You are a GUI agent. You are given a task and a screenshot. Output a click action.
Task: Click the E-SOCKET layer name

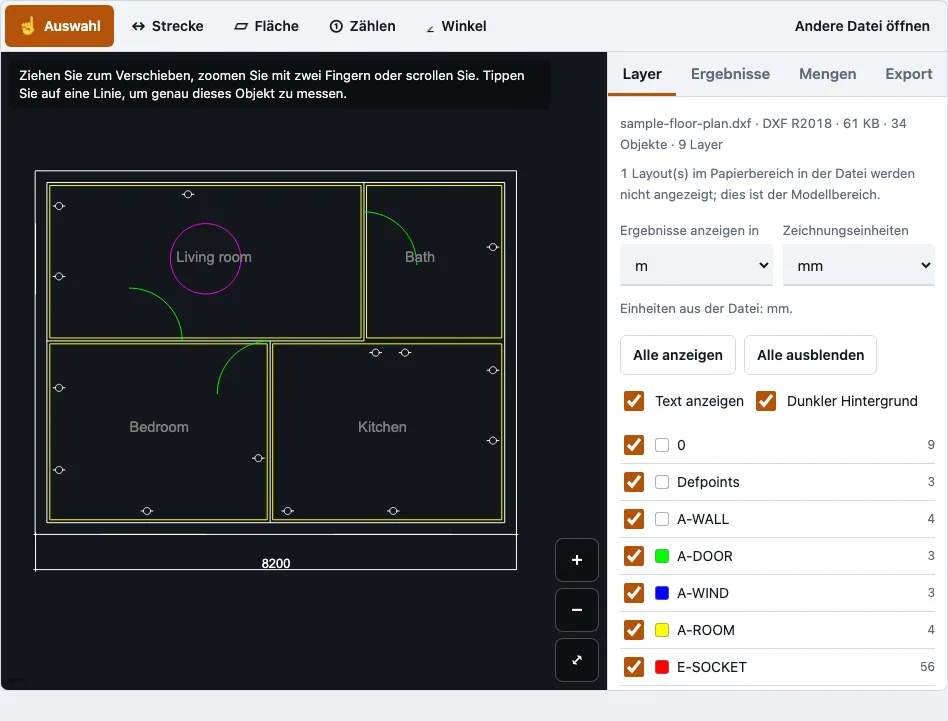click(712, 667)
